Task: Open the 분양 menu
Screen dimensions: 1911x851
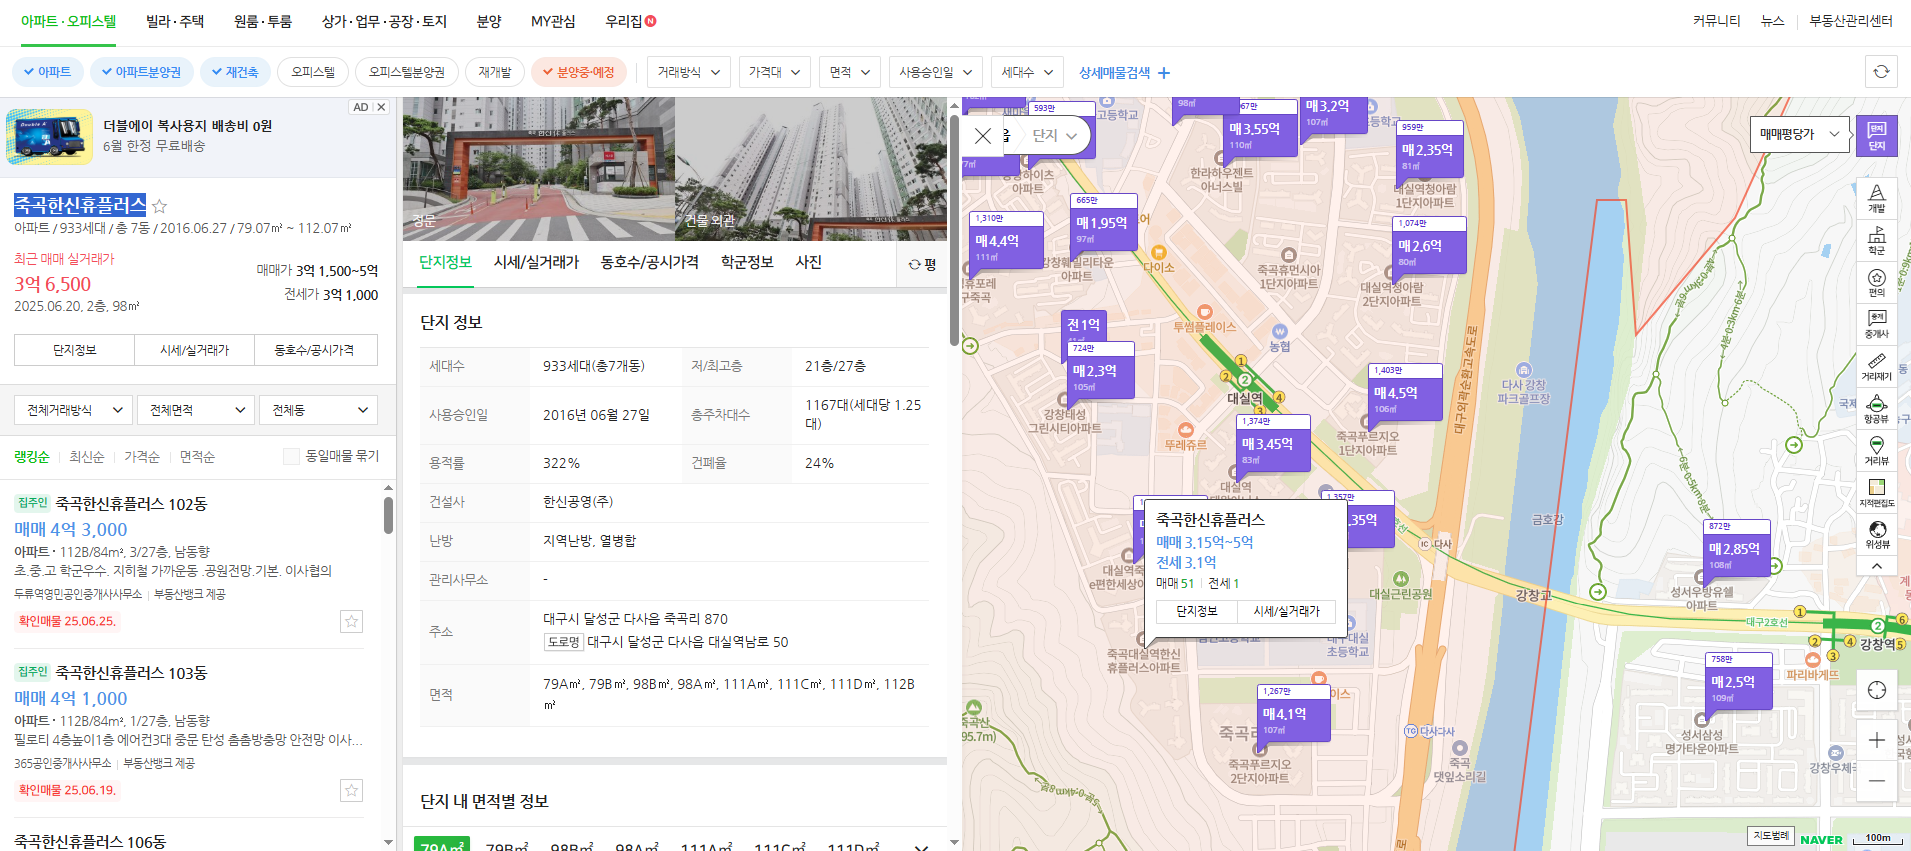Action: click(489, 21)
